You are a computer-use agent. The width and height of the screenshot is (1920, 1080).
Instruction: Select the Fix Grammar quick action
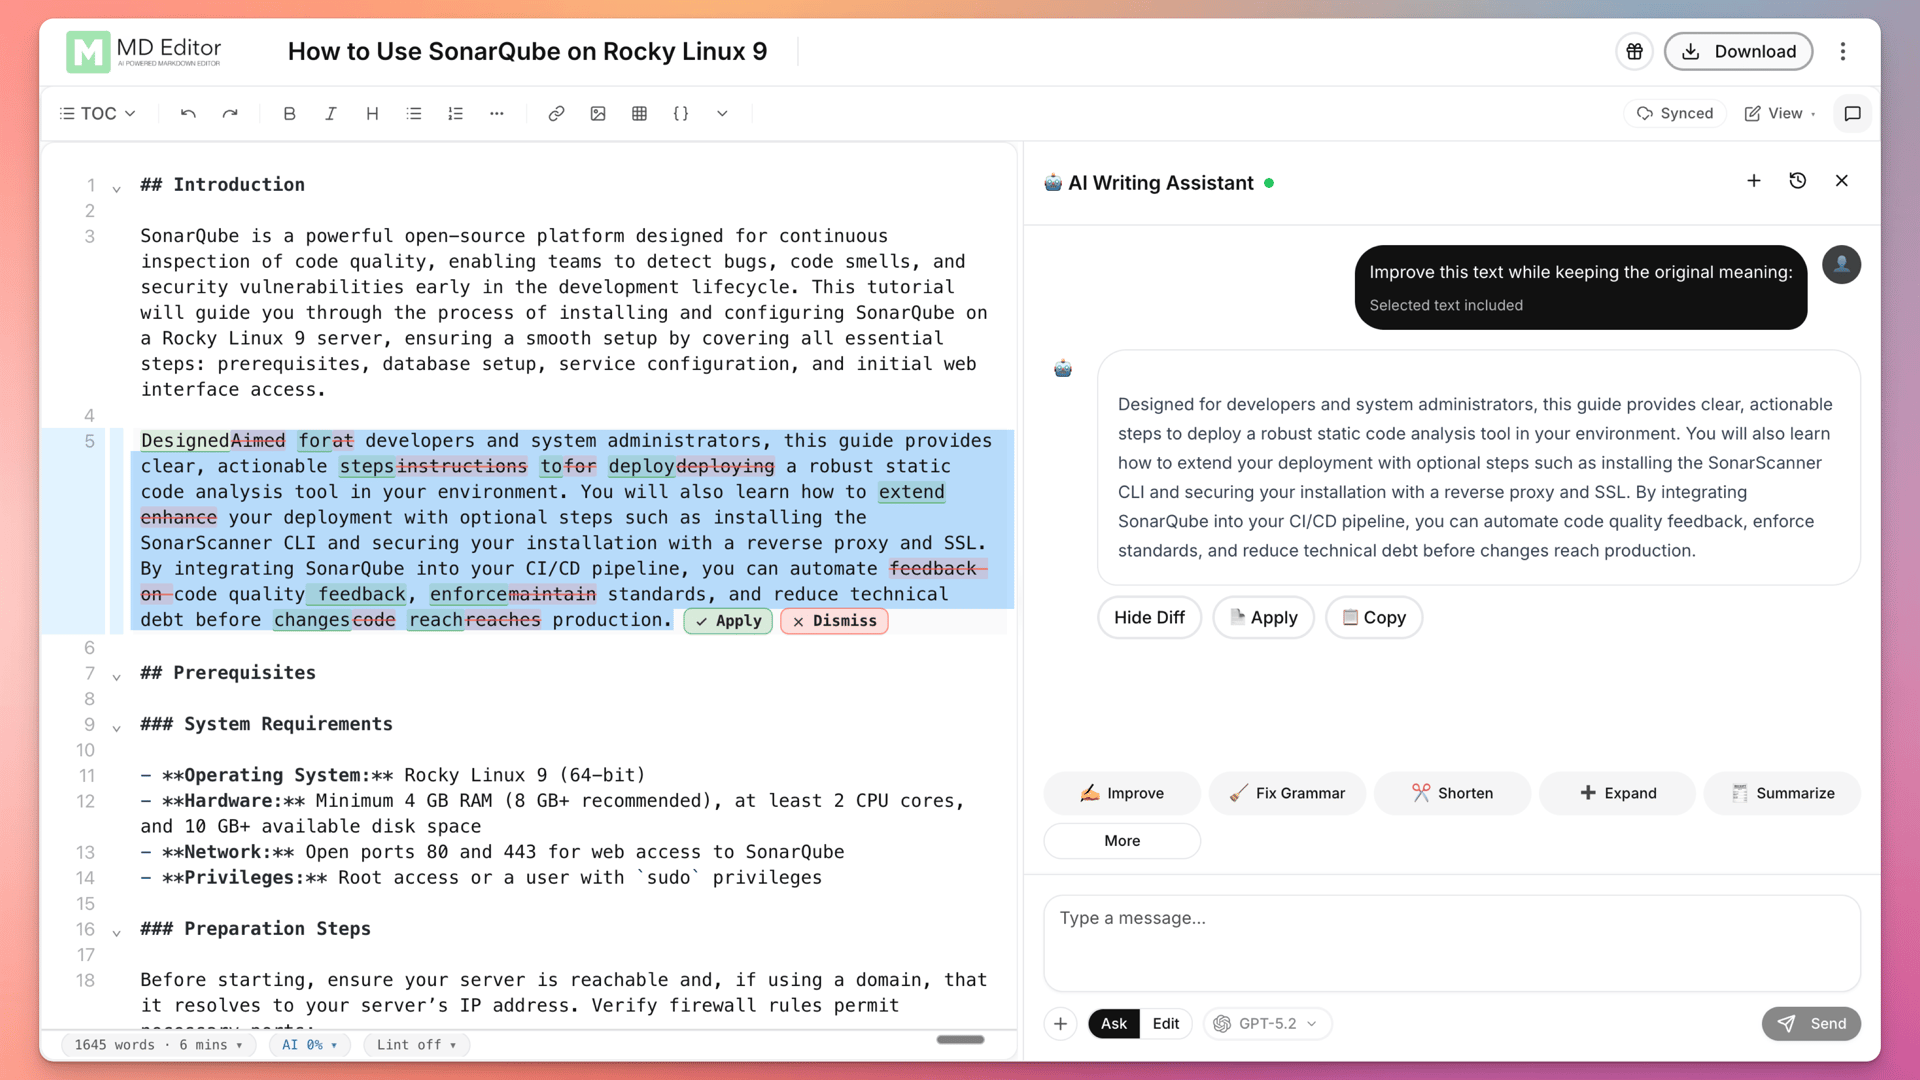[1287, 793]
